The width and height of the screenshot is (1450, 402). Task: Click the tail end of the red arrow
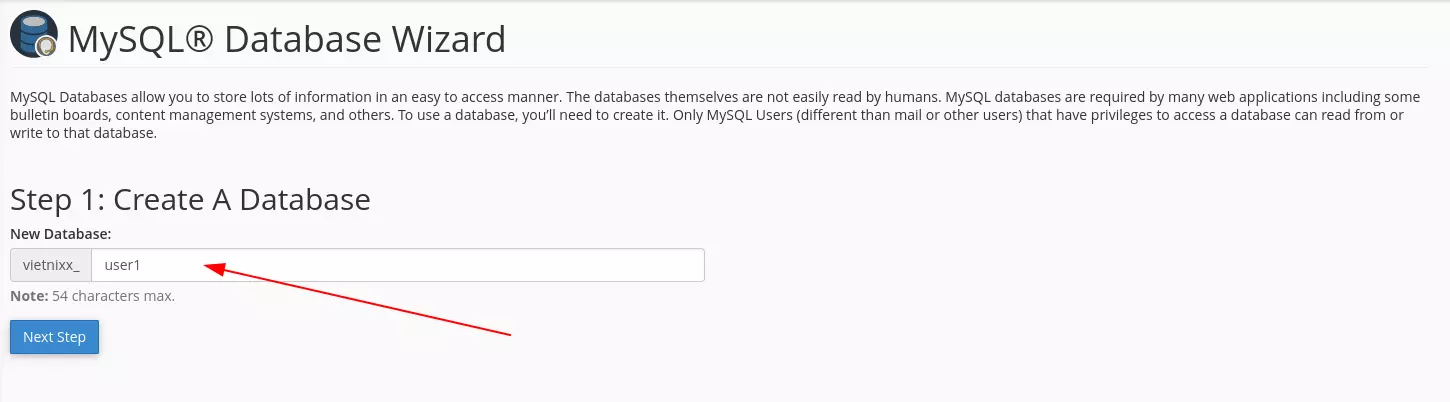tap(509, 333)
